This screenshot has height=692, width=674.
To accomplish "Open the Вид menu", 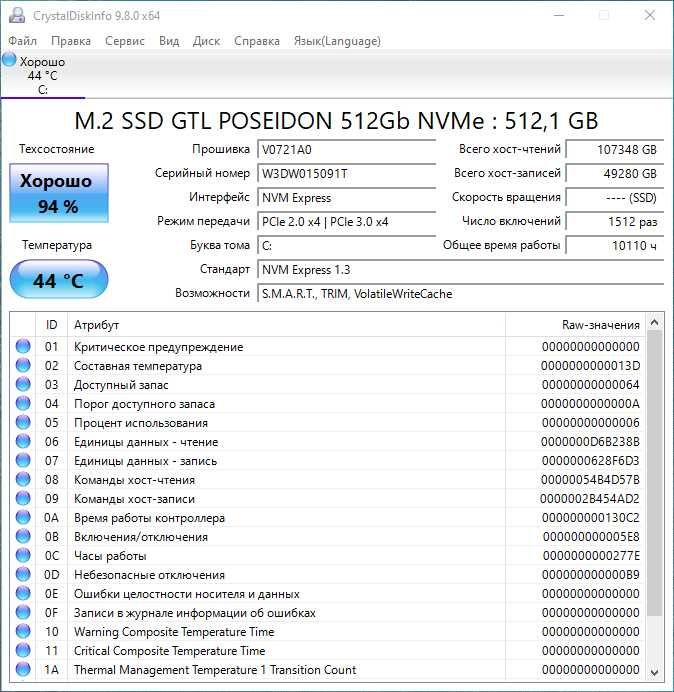I will 169,41.
